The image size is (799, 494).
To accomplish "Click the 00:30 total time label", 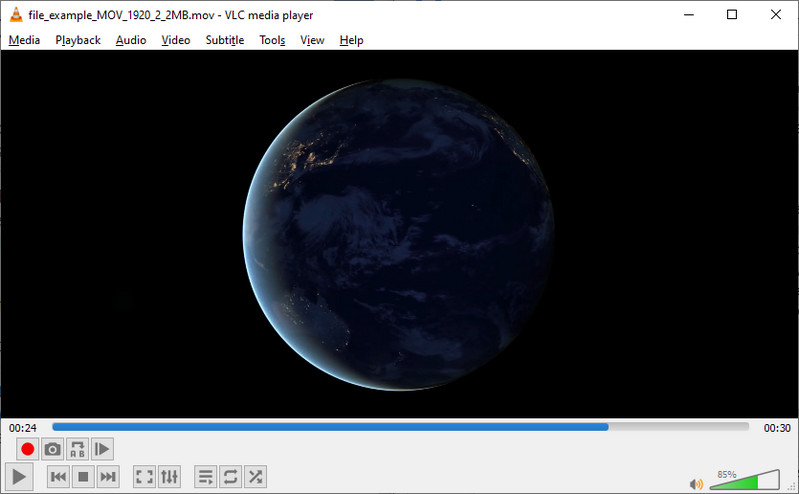I will click(x=776, y=428).
